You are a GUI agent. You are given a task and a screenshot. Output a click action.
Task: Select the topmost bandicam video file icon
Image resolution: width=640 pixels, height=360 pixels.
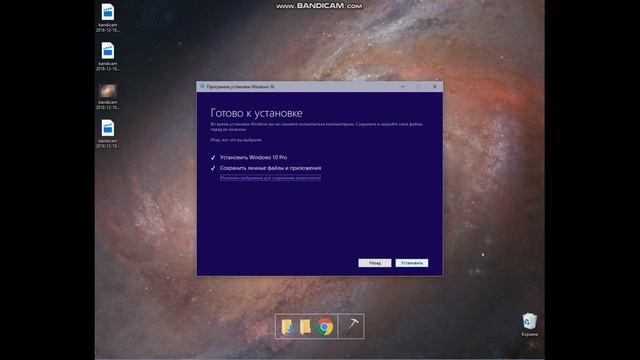coord(108,18)
